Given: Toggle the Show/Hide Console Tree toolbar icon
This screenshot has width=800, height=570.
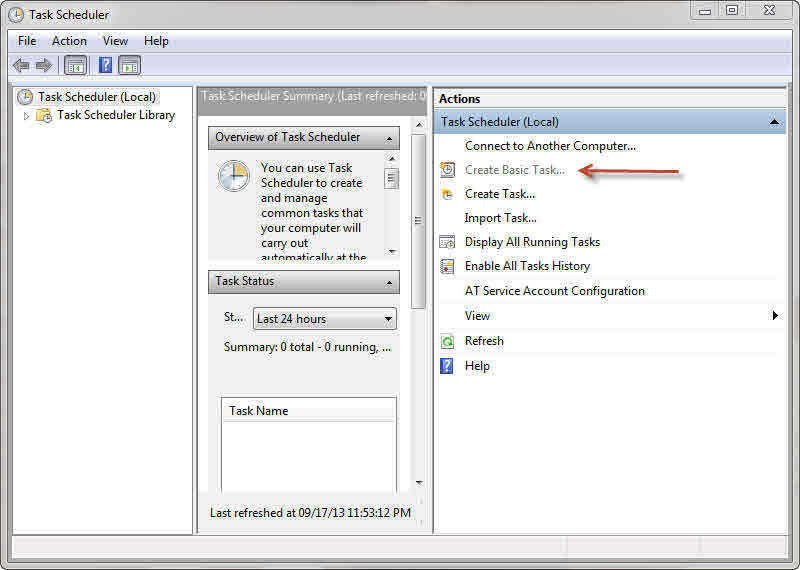Looking at the screenshot, I should (76, 65).
